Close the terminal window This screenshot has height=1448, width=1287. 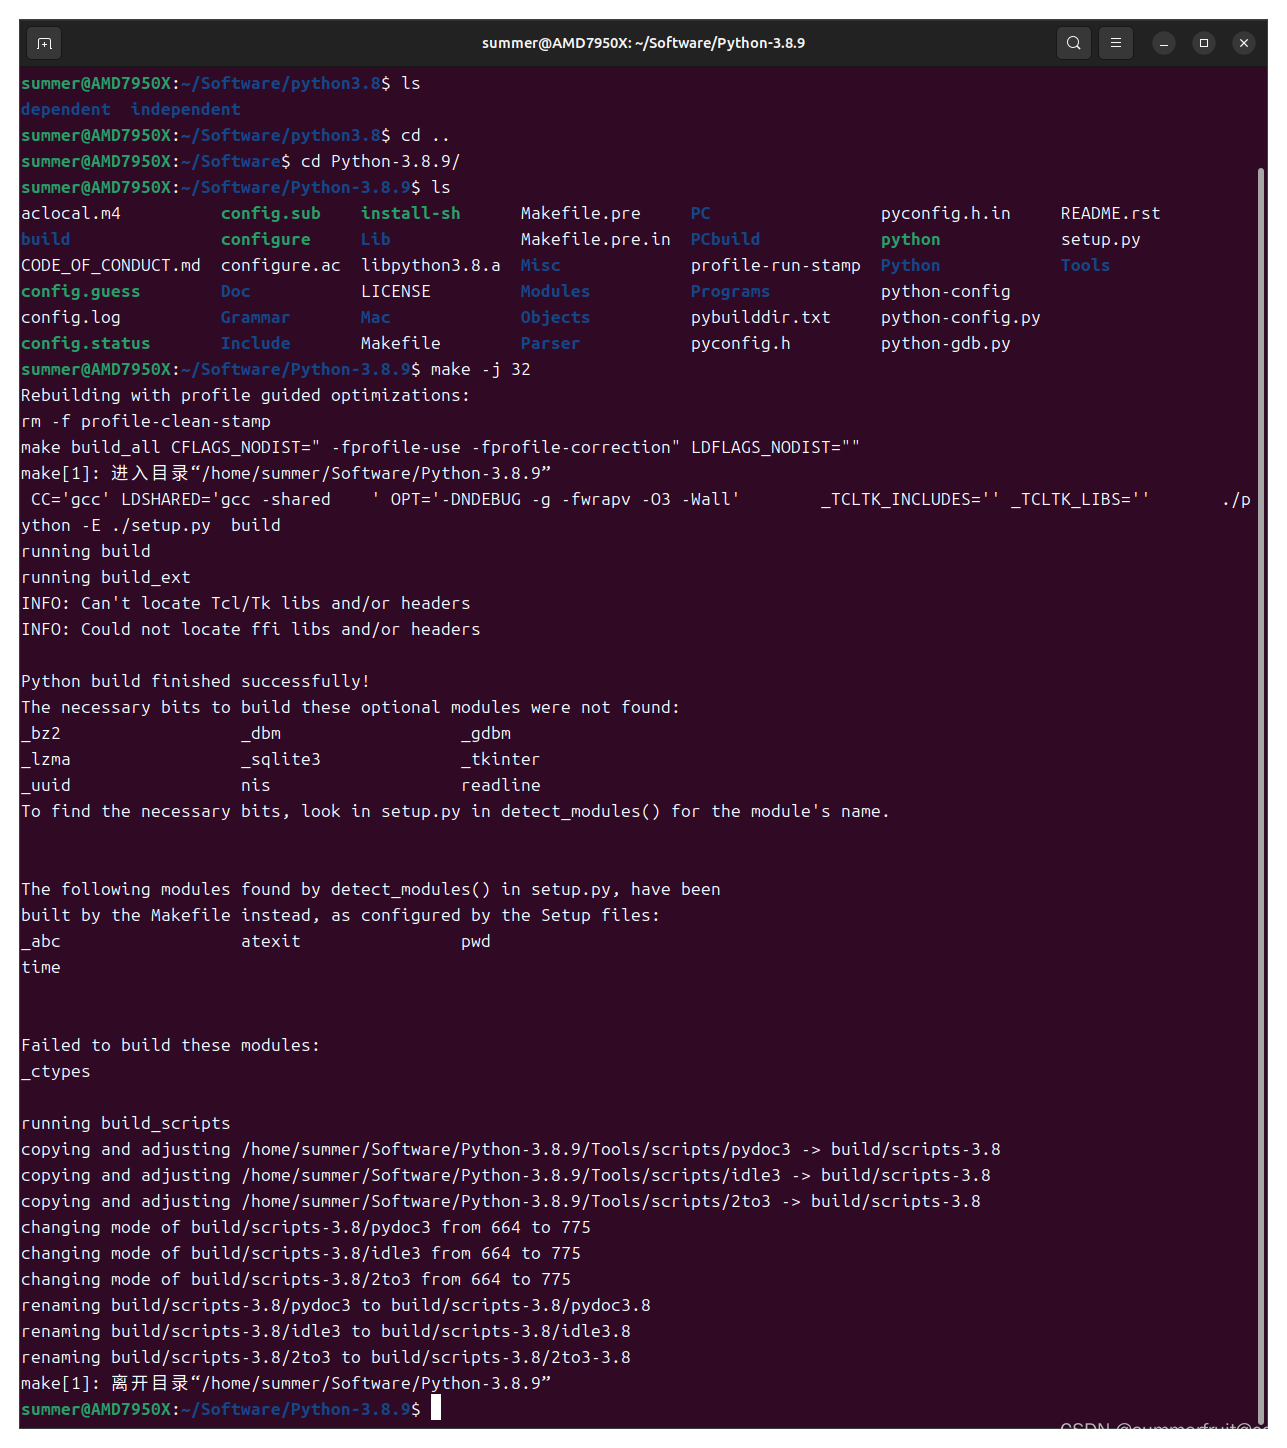click(1244, 43)
